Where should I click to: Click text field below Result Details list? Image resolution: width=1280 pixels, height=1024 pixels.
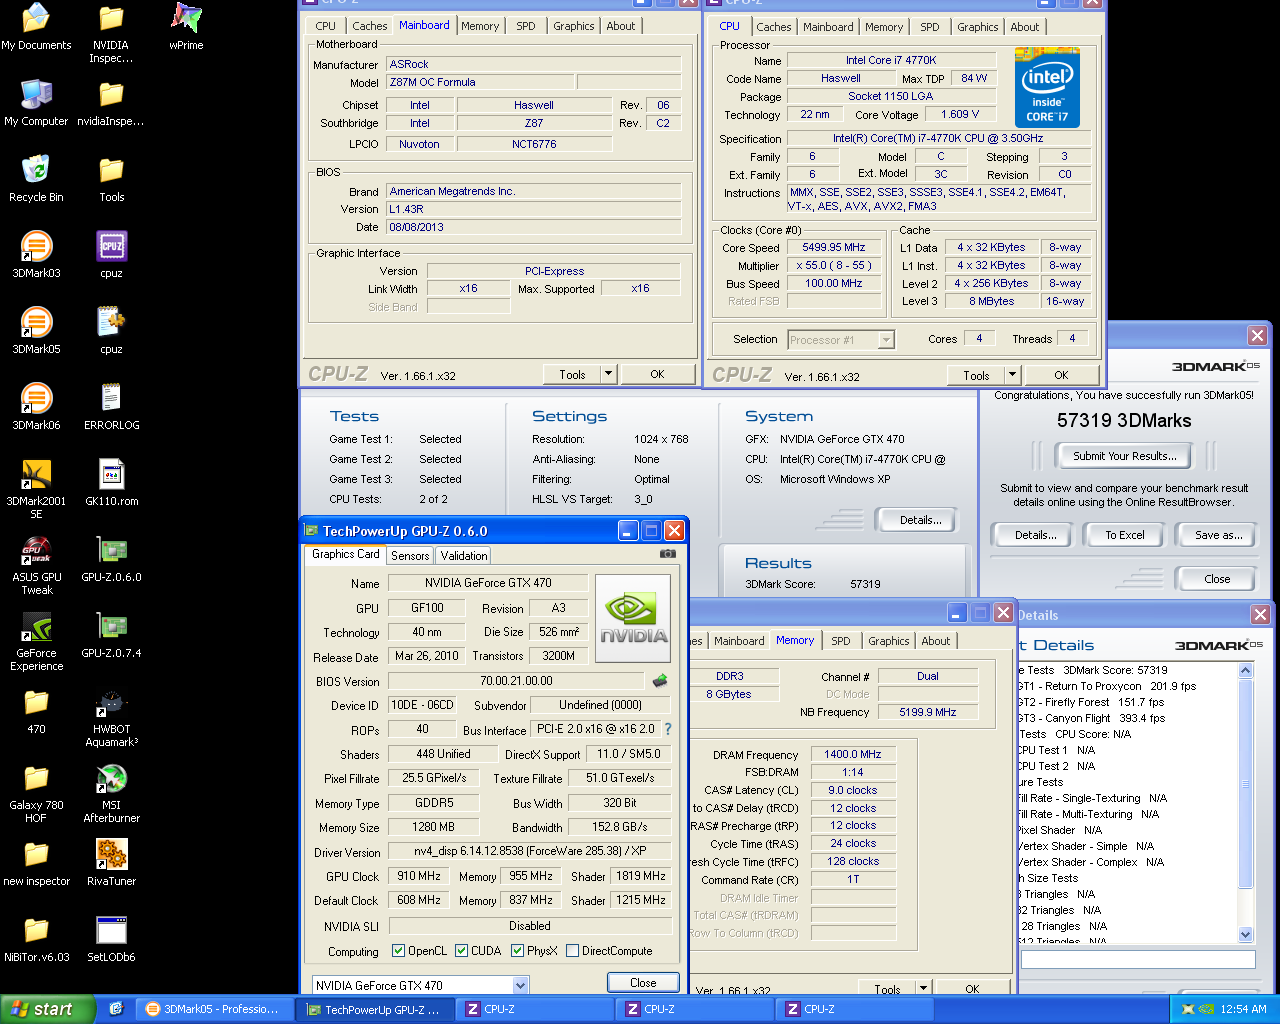1137,959
